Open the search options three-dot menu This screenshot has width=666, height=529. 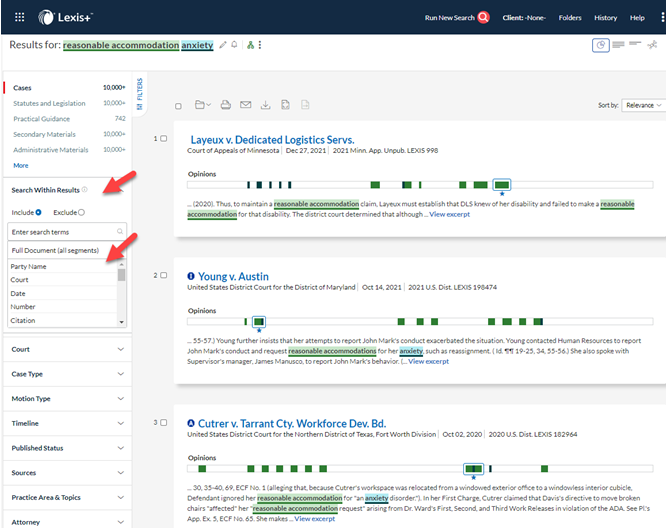point(260,45)
